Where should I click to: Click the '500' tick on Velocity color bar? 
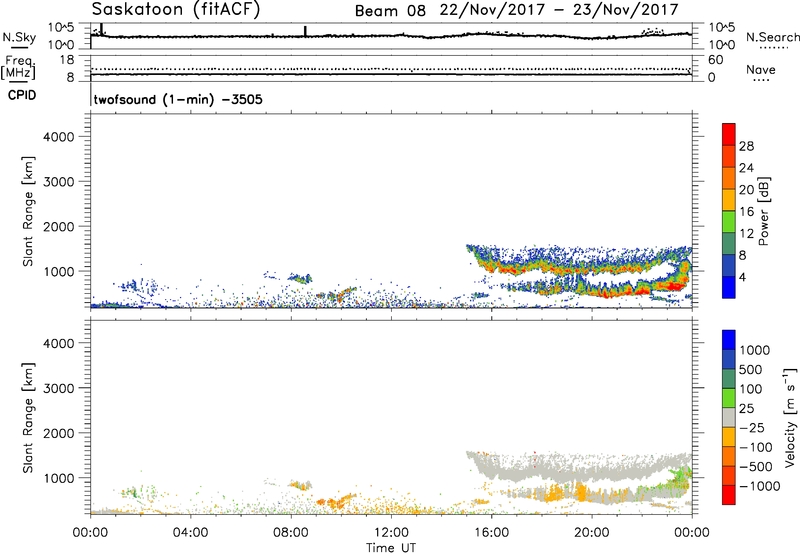[751, 369]
